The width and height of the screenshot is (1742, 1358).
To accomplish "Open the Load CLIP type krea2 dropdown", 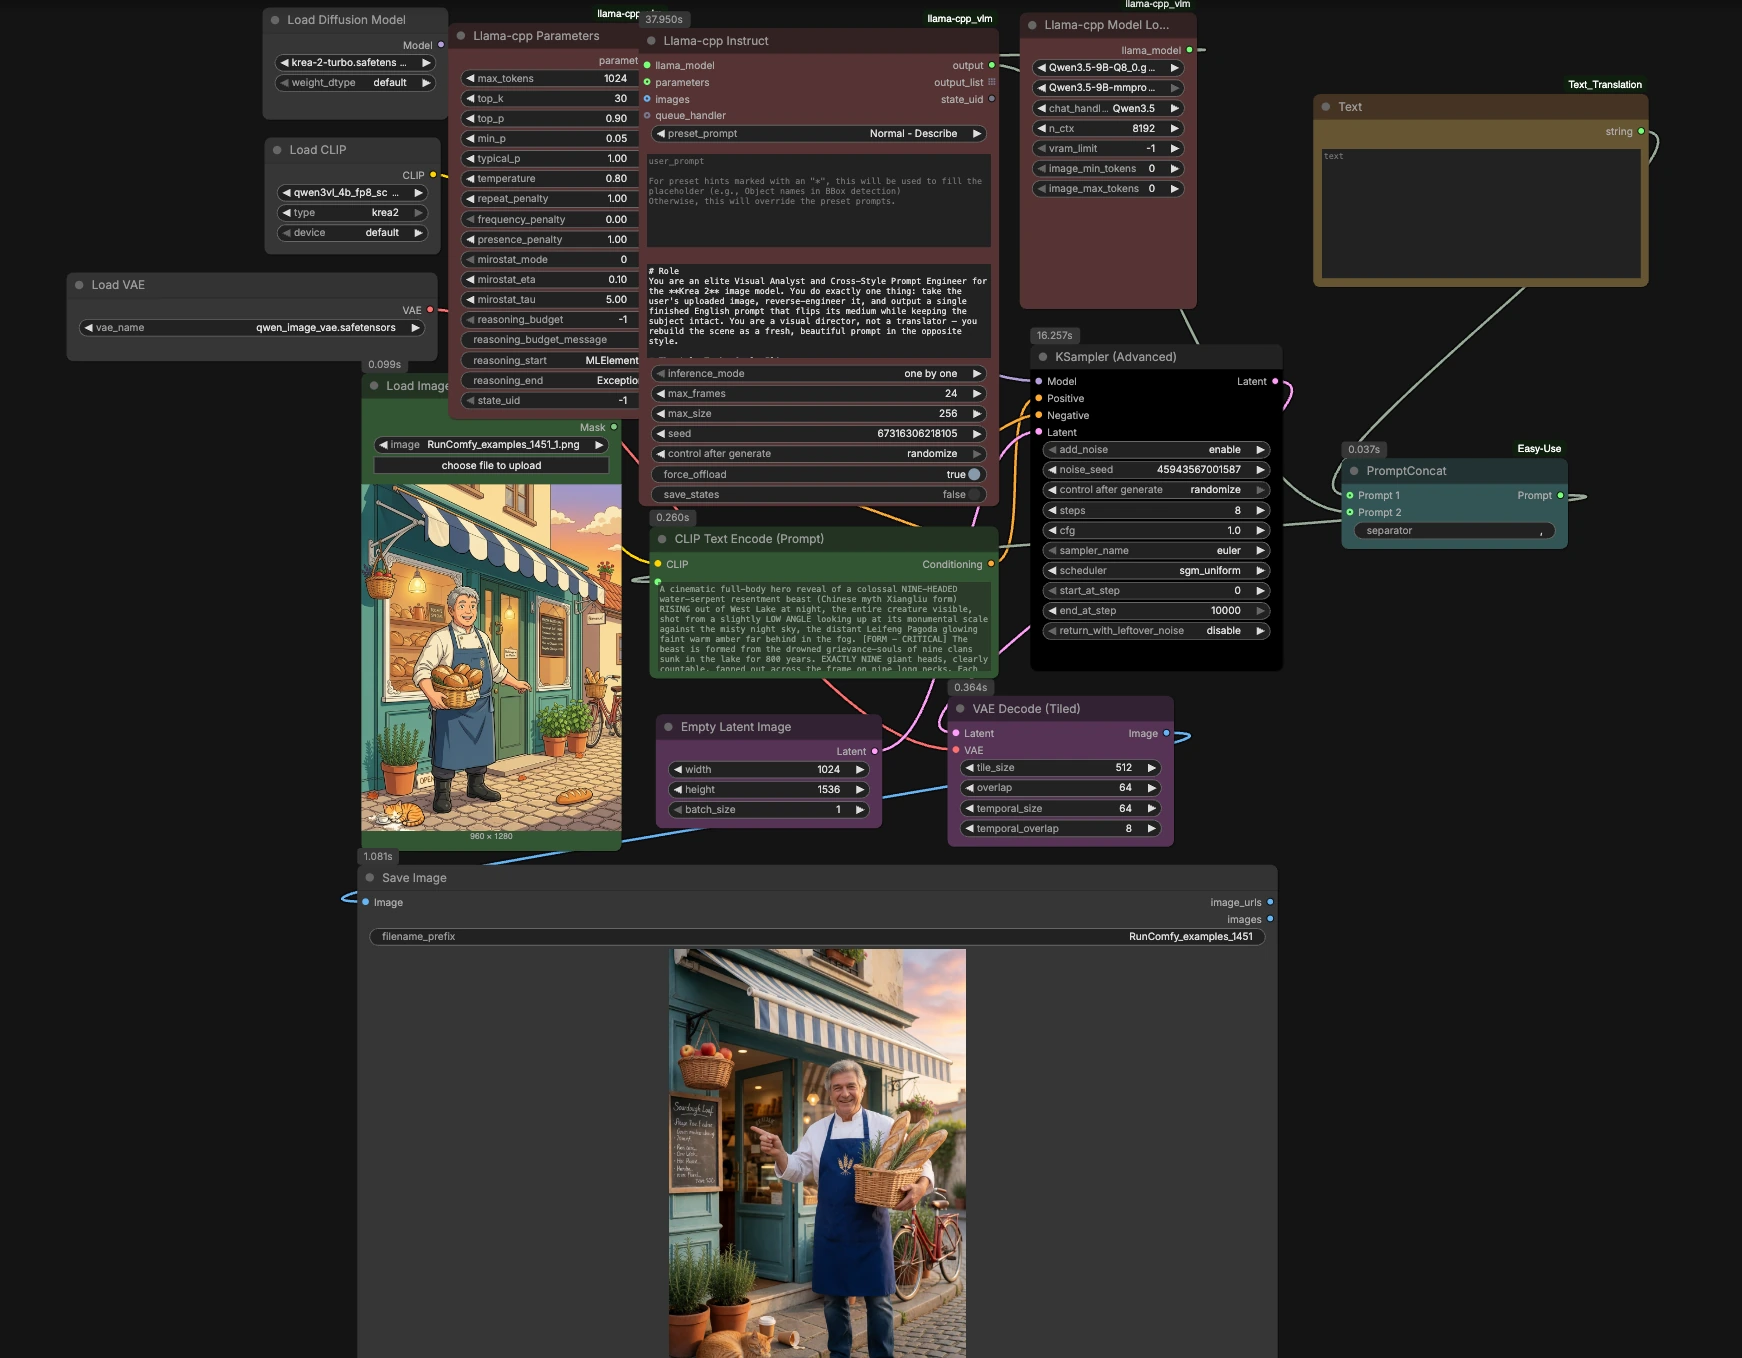I will pyautogui.click(x=353, y=213).
